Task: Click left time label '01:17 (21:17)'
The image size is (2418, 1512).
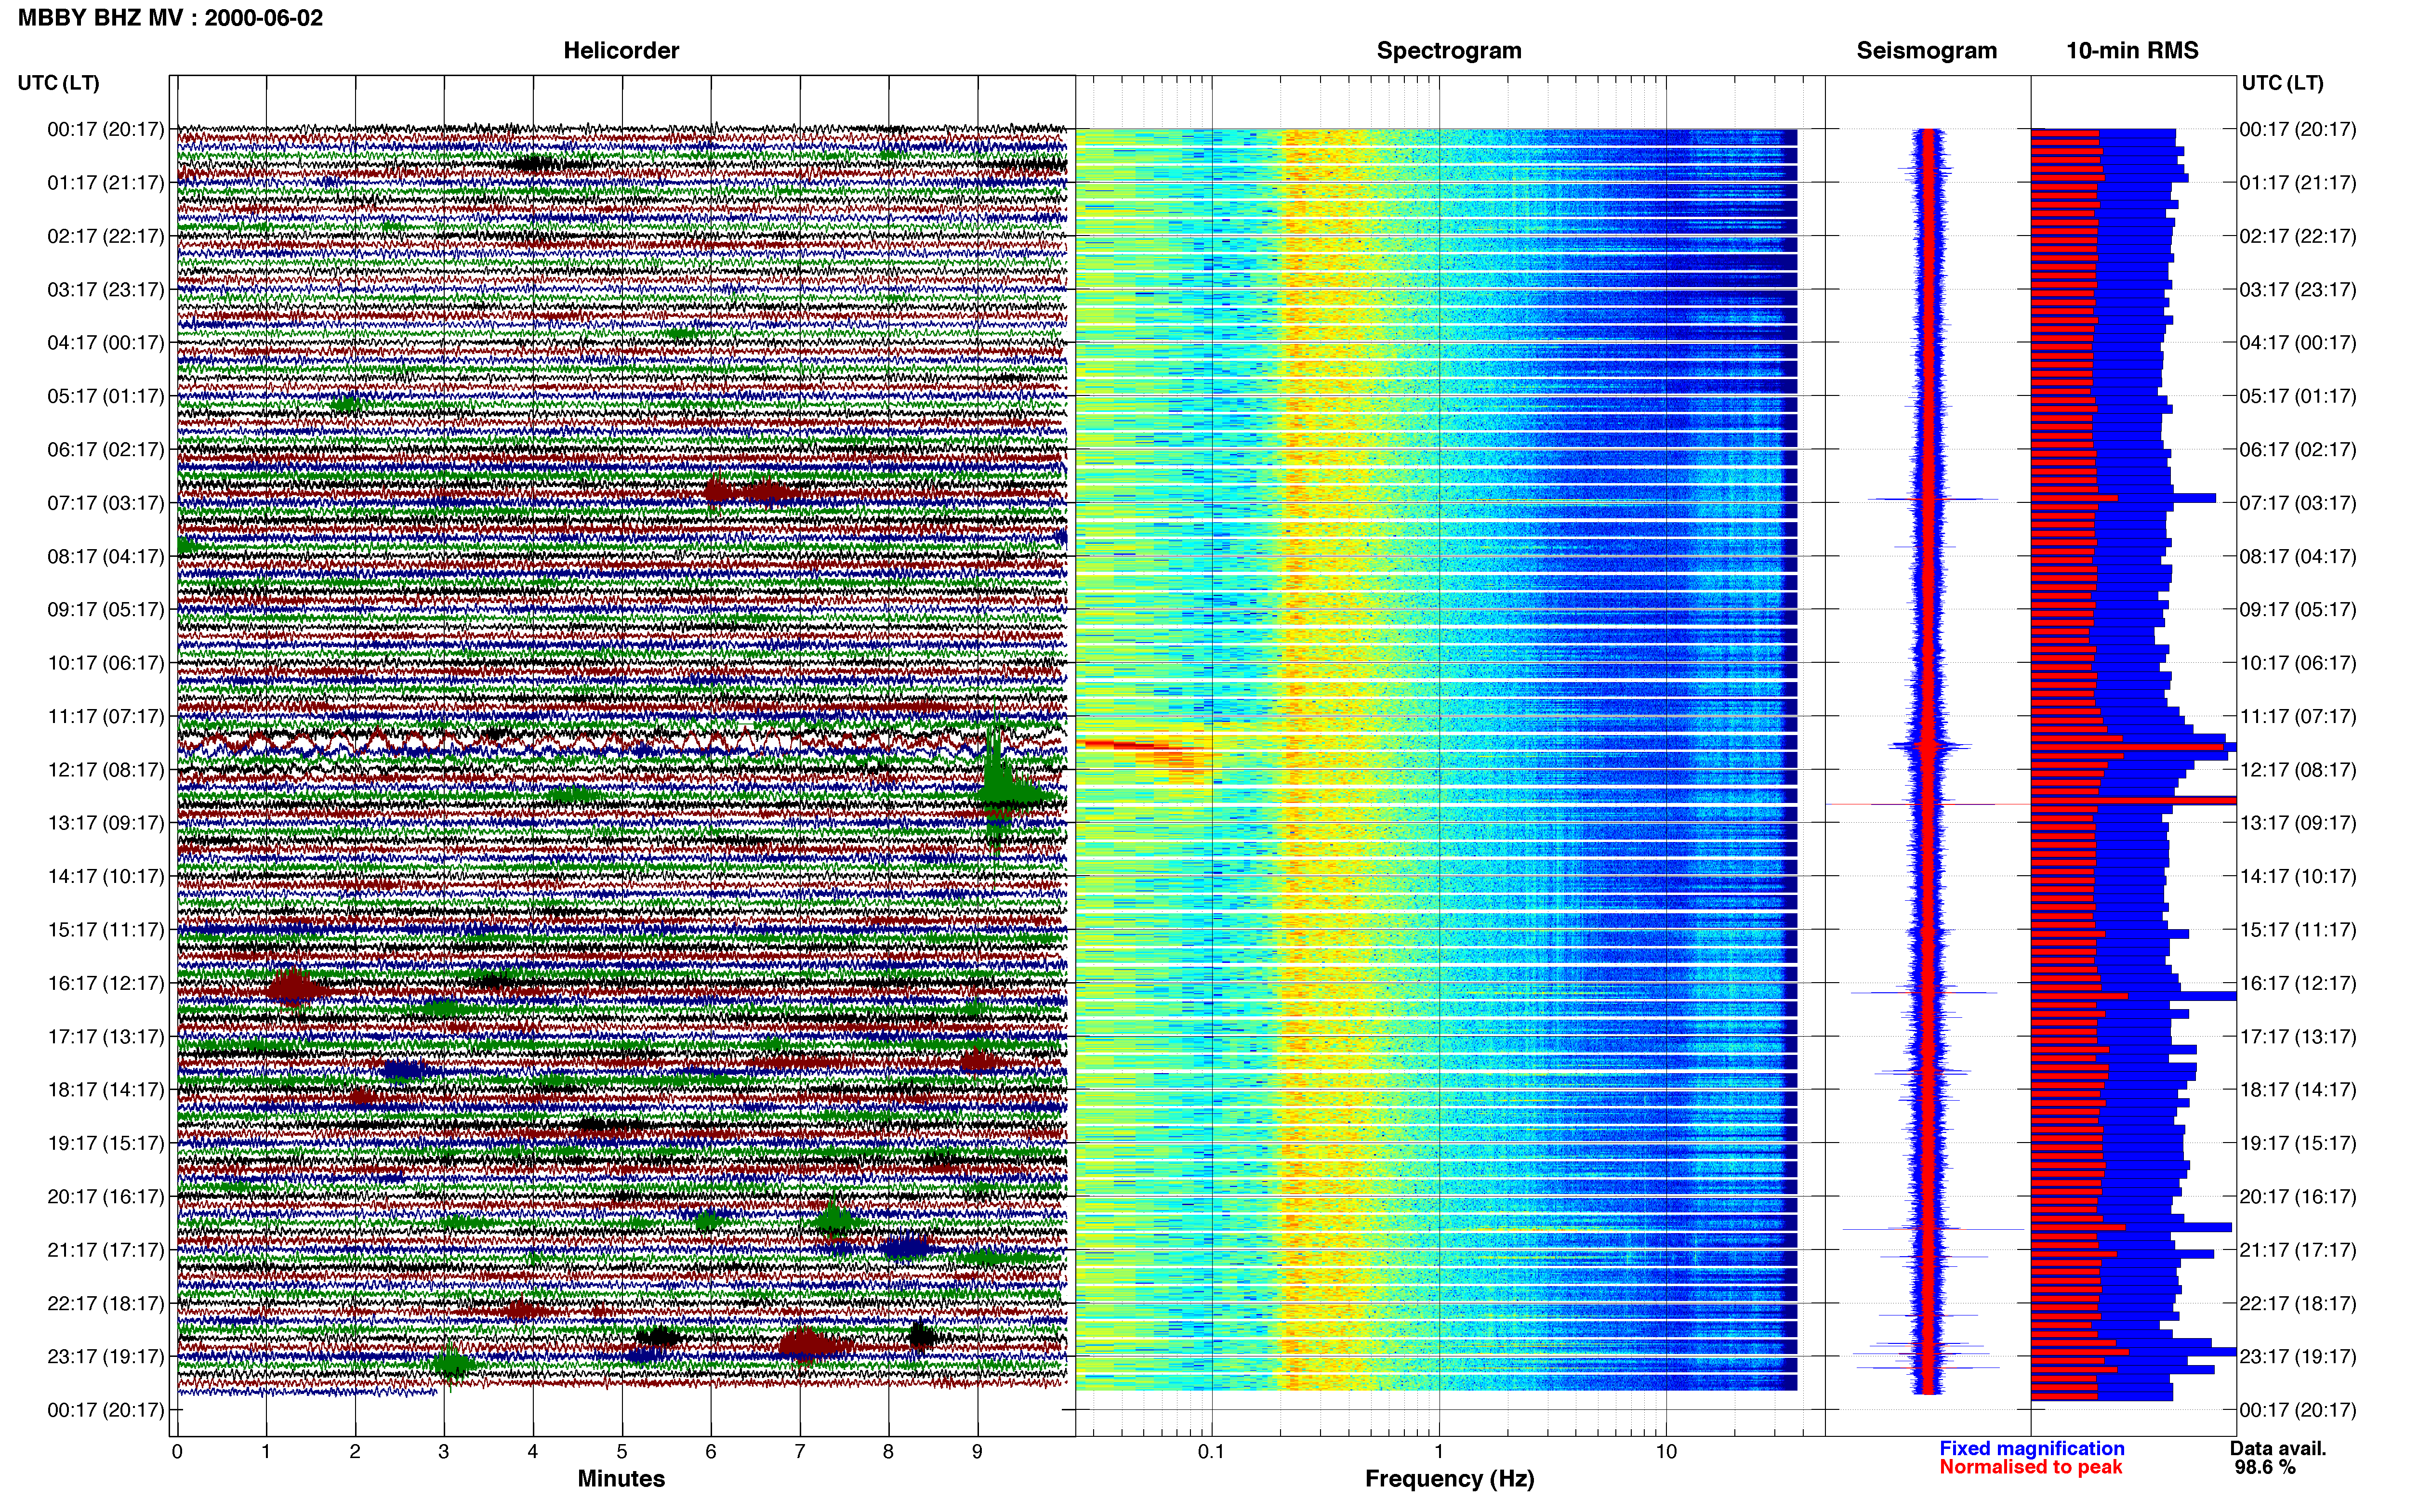Action: (x=106, y=183)
